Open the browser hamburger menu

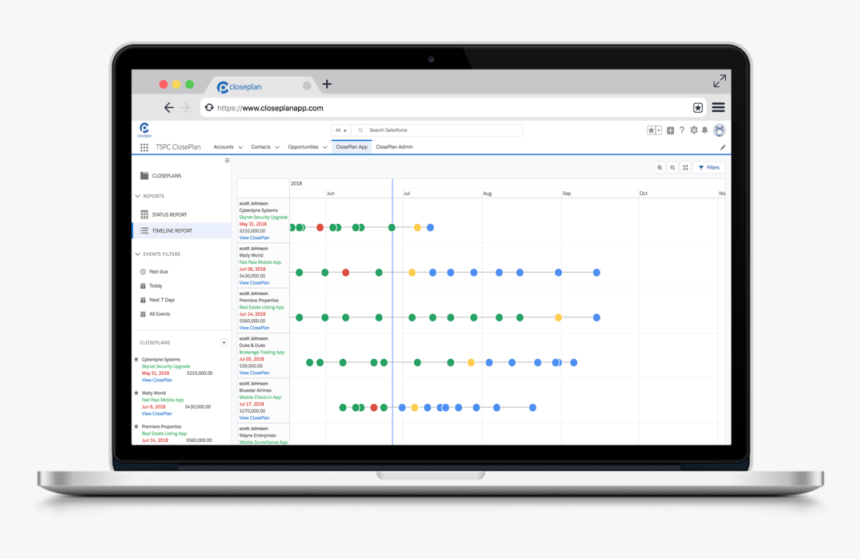718,108
